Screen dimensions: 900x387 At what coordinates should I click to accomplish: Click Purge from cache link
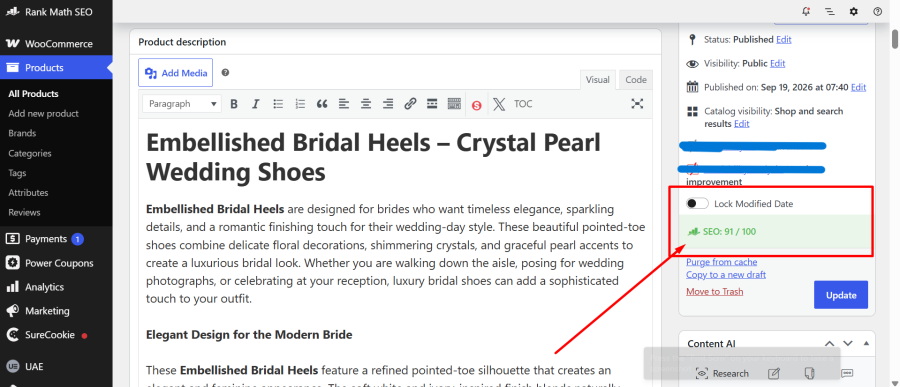pyautogui.click(x=721, y=262)
